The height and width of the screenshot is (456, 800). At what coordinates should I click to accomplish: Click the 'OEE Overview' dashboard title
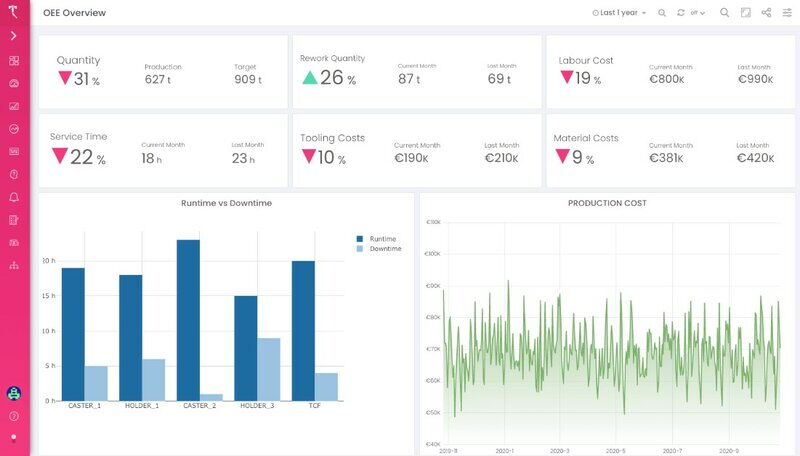[x=74, y=13]
